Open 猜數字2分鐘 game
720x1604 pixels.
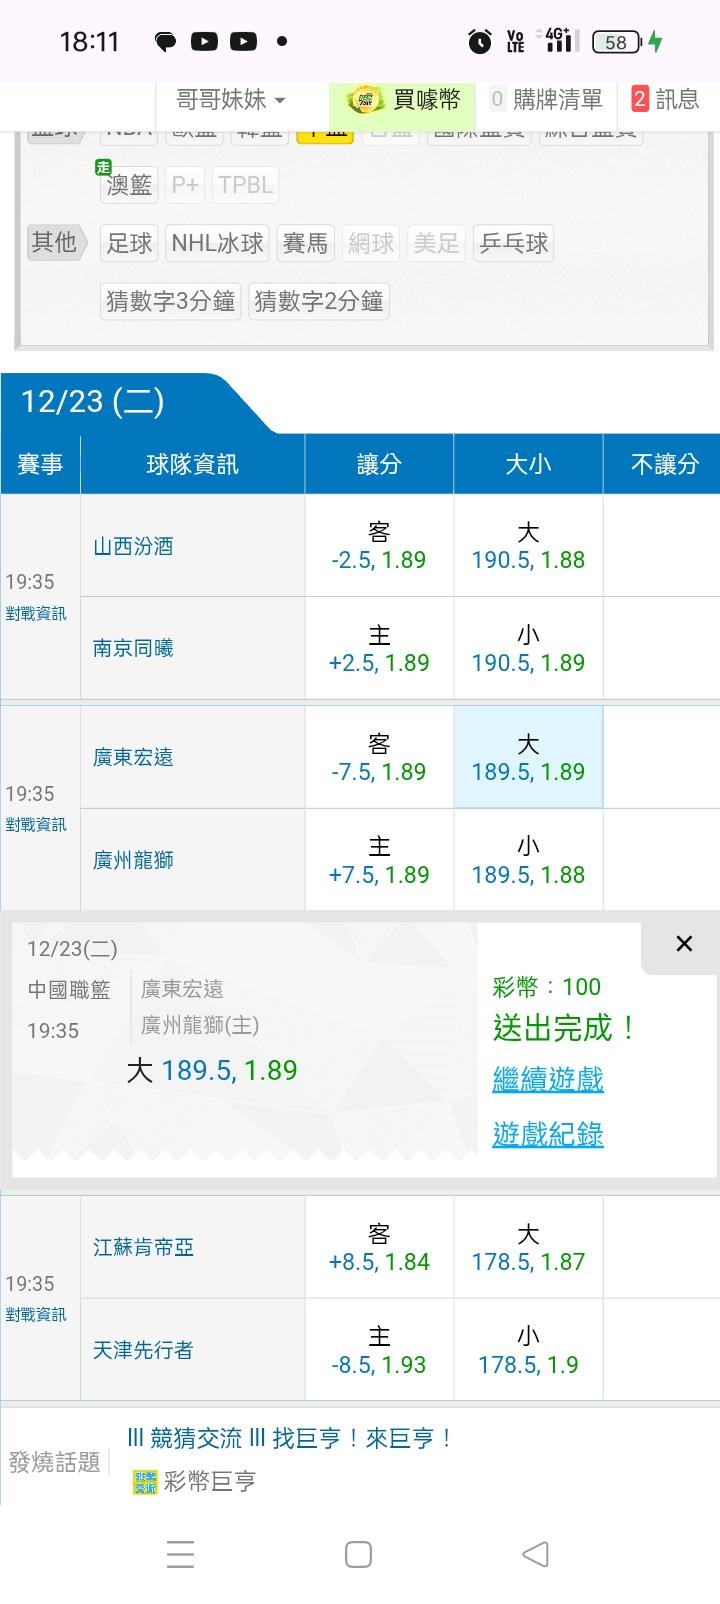pyautogui.click(x=319, y=301)
